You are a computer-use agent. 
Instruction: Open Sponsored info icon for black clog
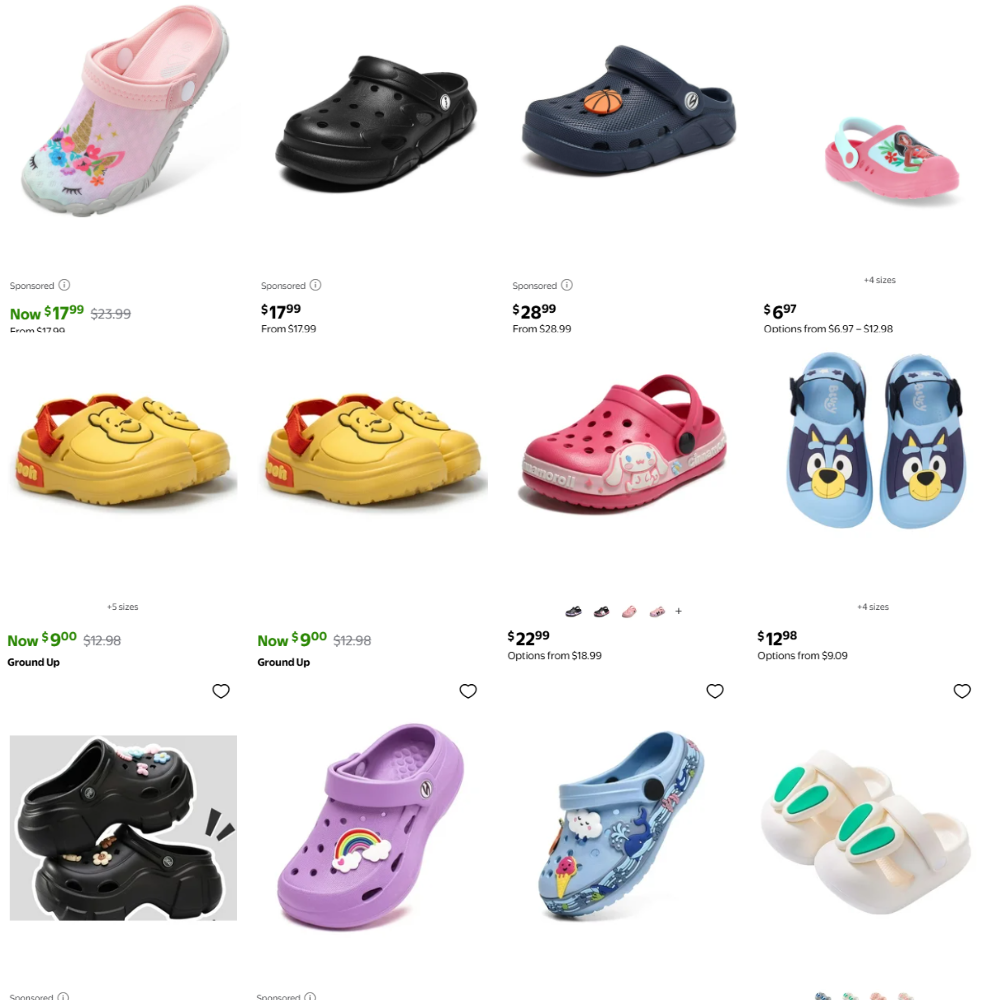(x=316, y=285)
